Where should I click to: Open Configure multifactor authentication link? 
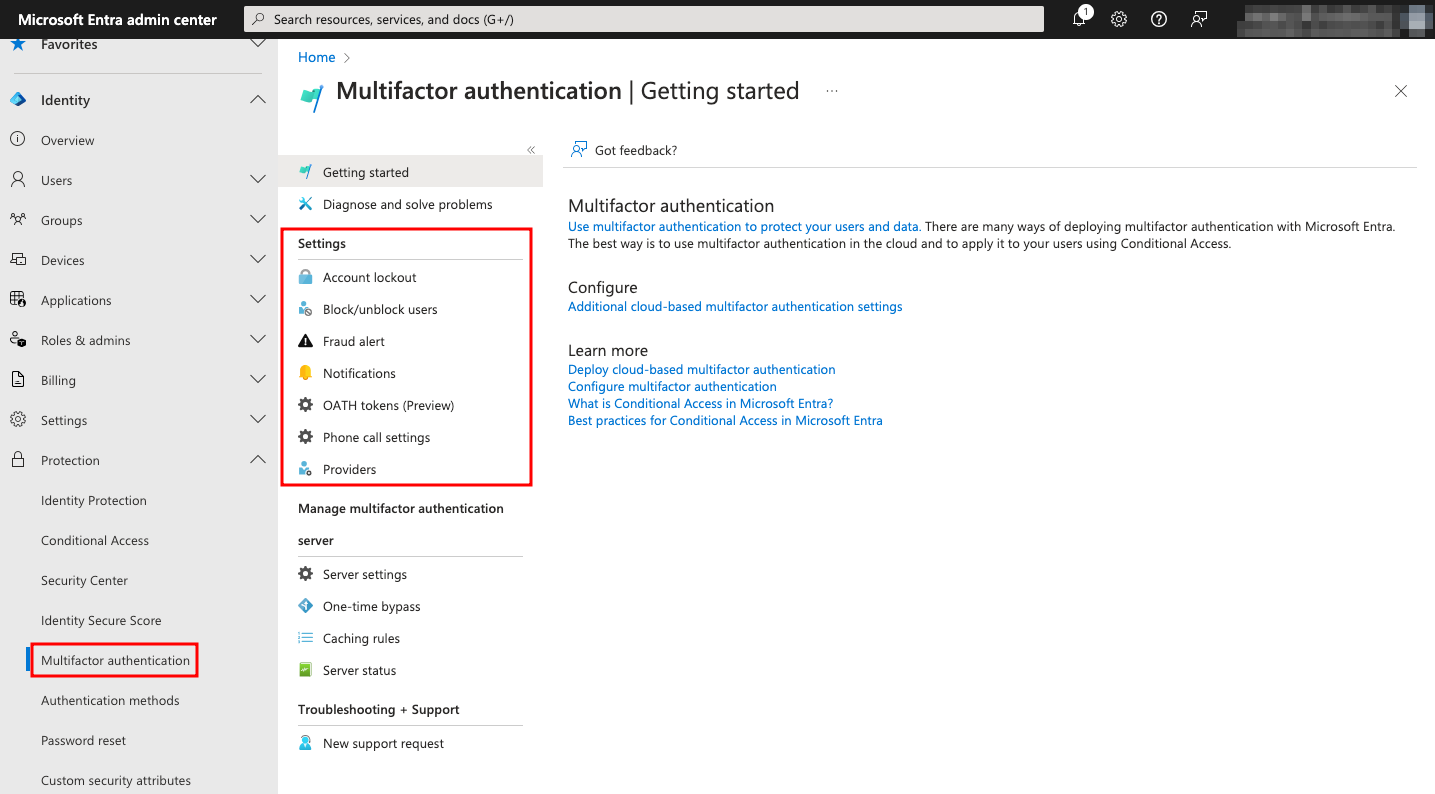click(672, 387)
